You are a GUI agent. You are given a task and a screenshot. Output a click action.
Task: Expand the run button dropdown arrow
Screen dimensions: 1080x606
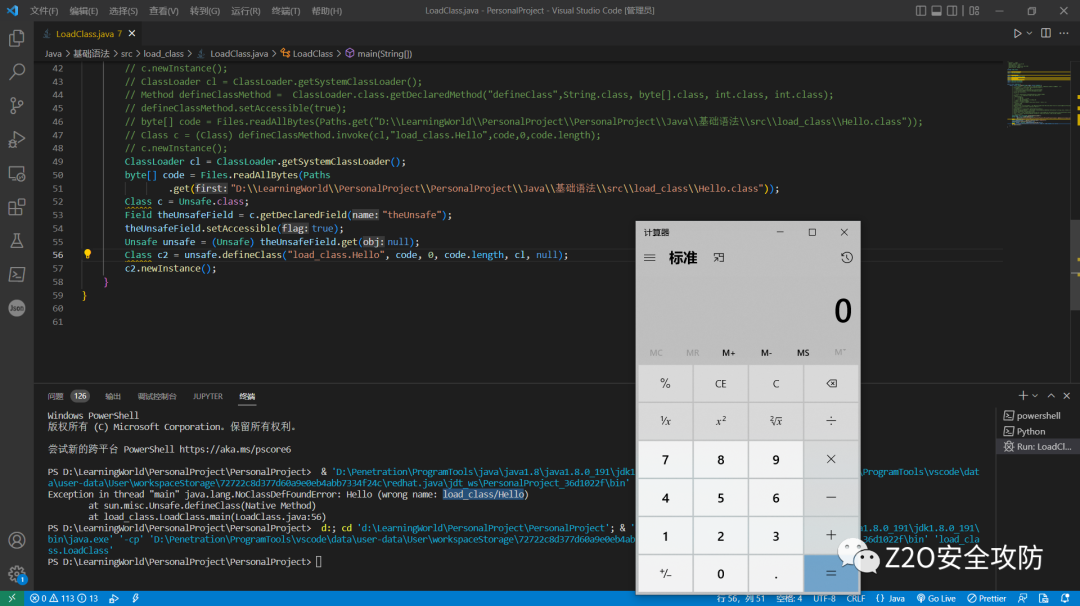(1030, 33)
